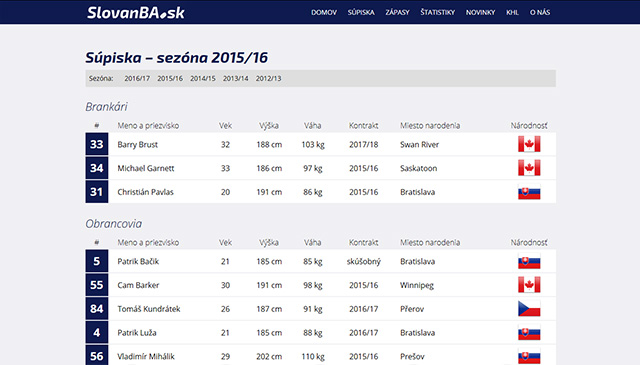Select player name Cam Barker
Screen dimensions: 640x365
click(138, 285)
